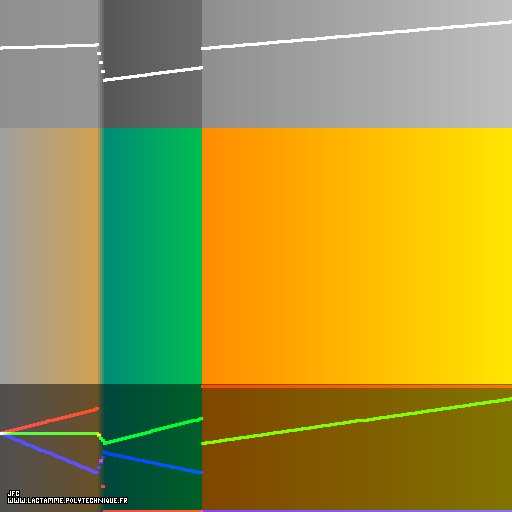
Task: Click the long white rising line at top right
Action: (x=357, y=35)
